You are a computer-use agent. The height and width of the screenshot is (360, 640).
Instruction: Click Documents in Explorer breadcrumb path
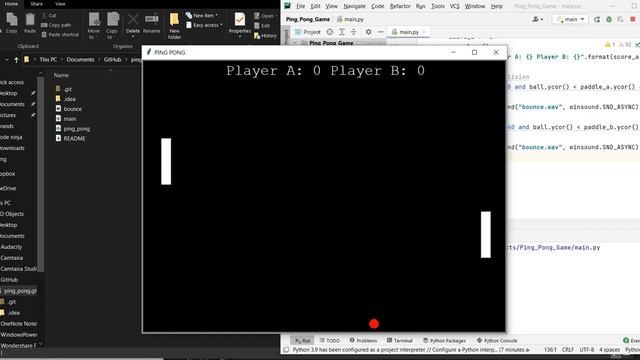point(80,60)
